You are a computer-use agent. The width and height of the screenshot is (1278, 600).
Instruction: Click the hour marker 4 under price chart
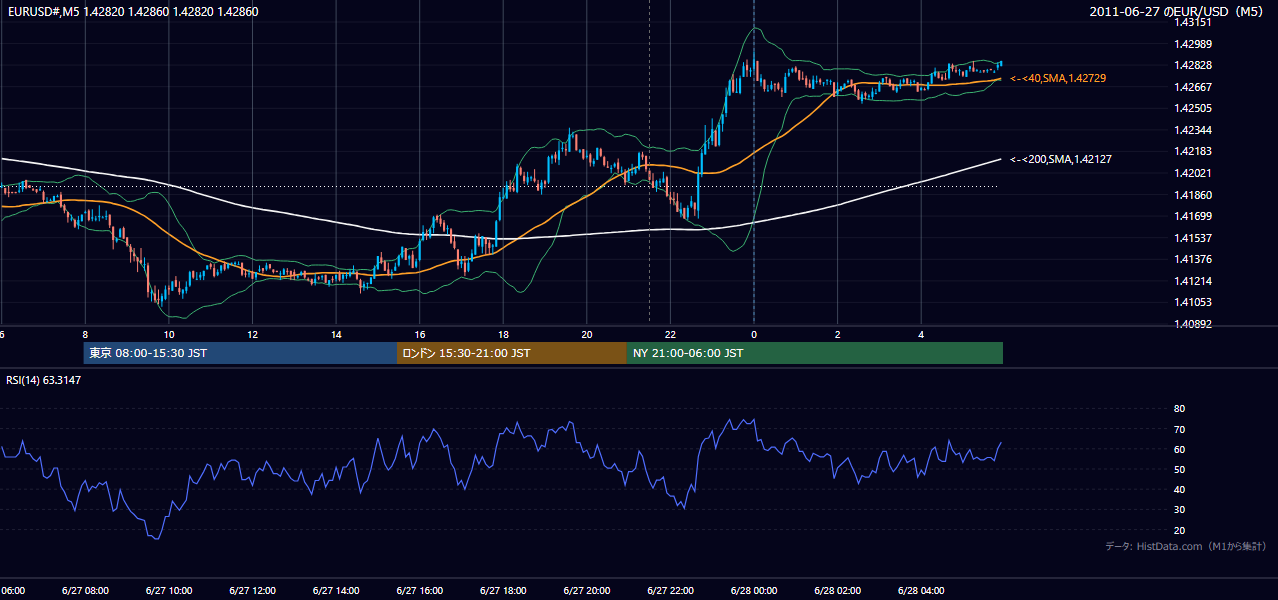[921, 335]
